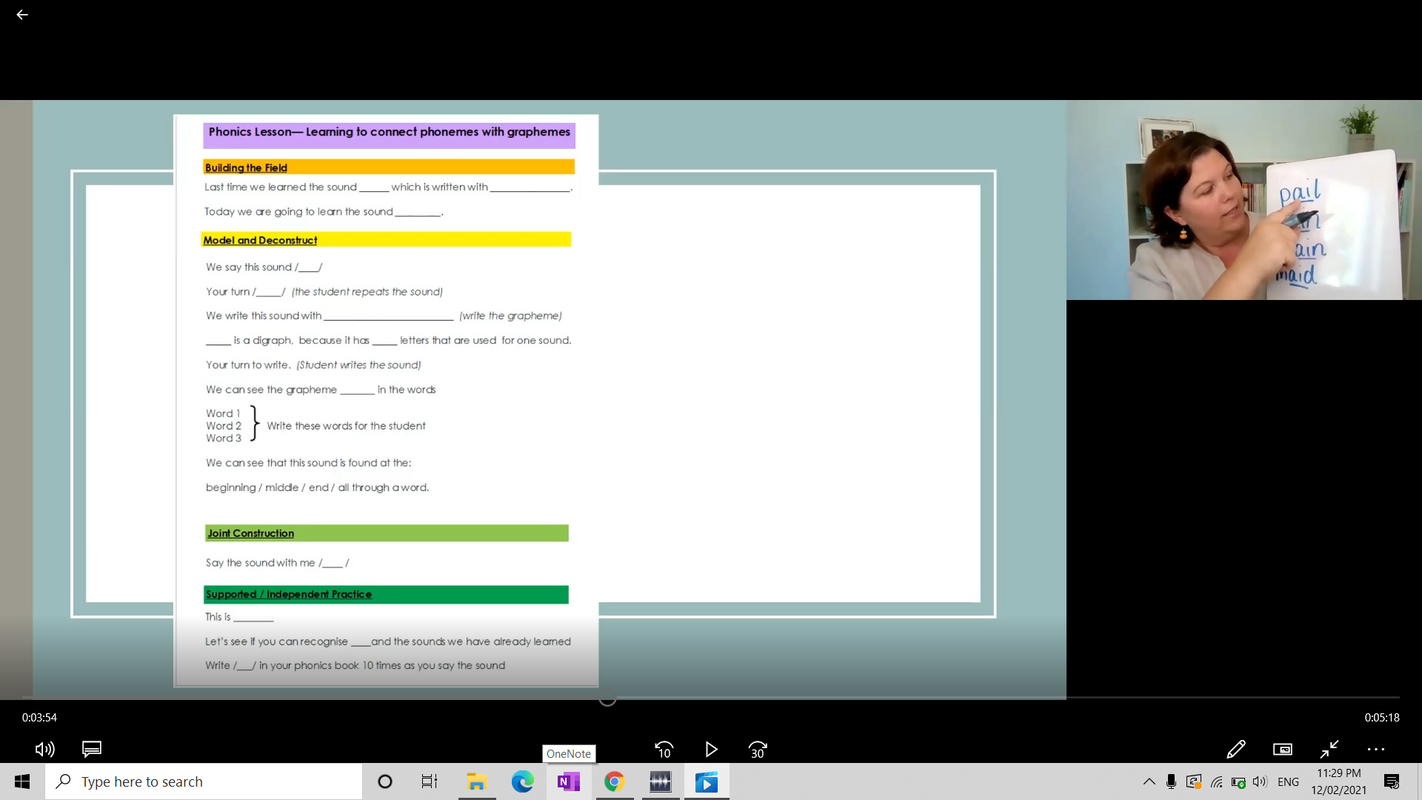Open OneNote from the taskbar
Viewport: 1422px width, 800px height.
[x=568, y=782]
